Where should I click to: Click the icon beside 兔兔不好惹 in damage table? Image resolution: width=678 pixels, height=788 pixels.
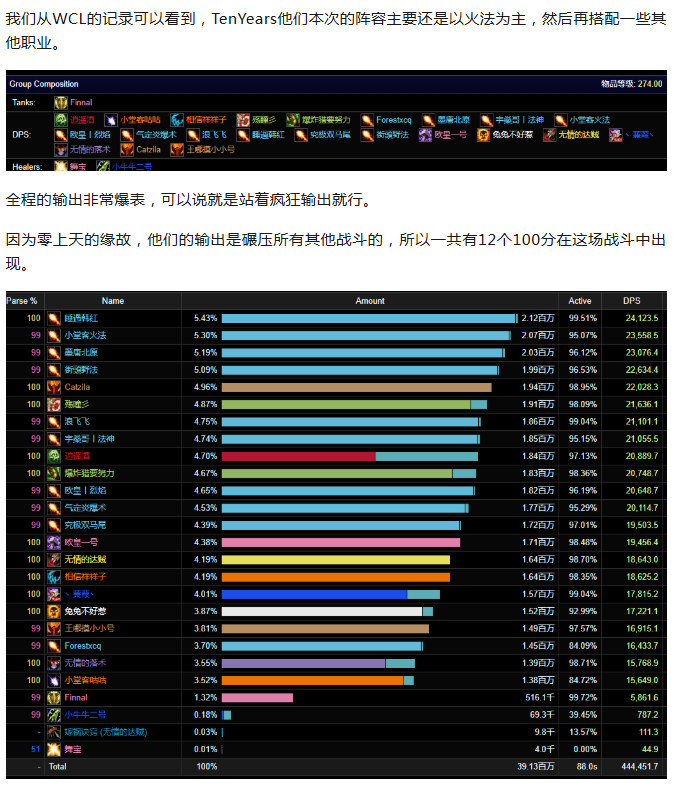[54, 611]
